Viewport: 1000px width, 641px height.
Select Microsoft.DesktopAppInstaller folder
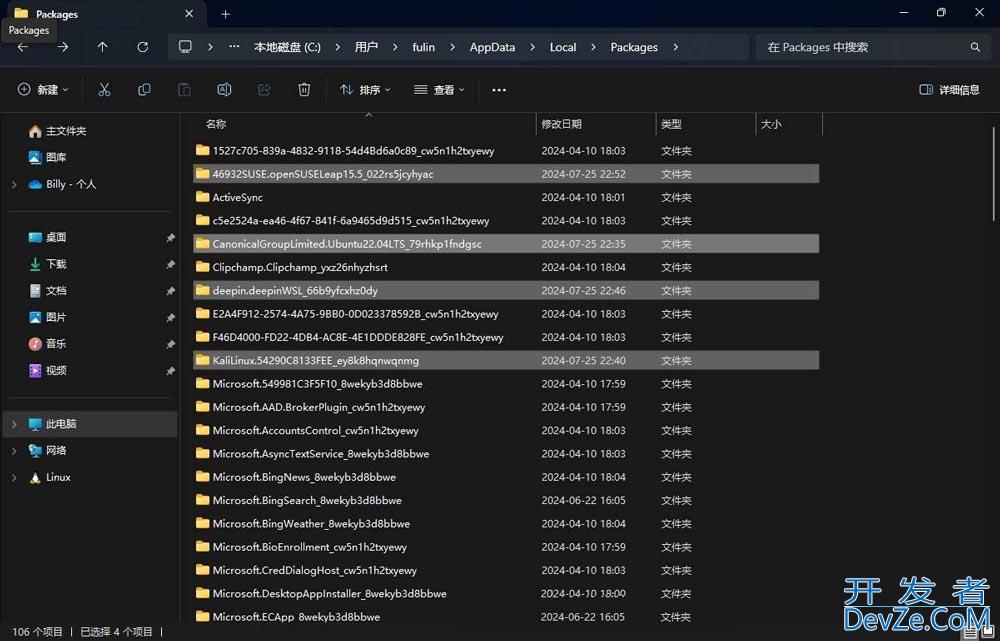(506, 594)
